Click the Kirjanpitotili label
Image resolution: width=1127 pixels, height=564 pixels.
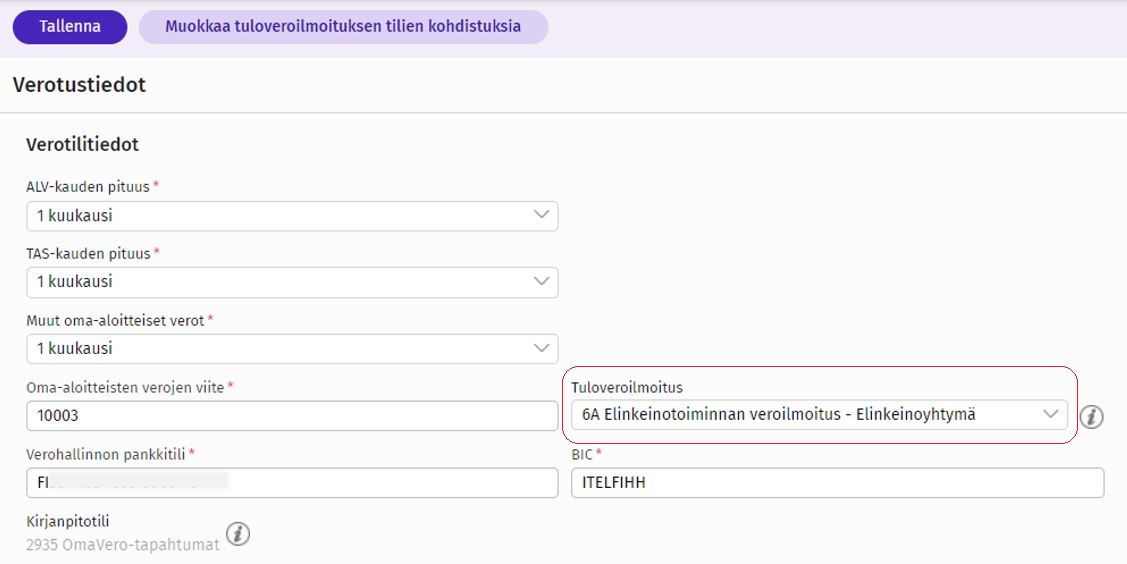[67, 522]
